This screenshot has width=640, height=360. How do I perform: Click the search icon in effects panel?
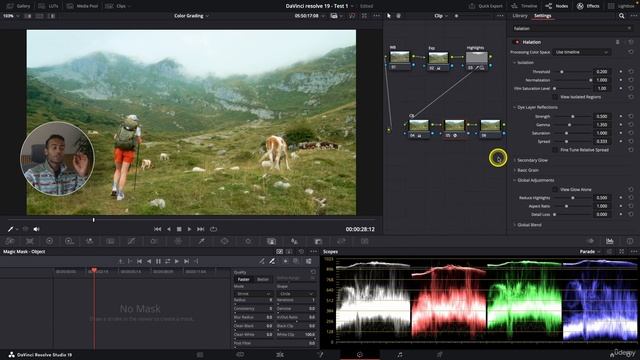pos(621,16)
